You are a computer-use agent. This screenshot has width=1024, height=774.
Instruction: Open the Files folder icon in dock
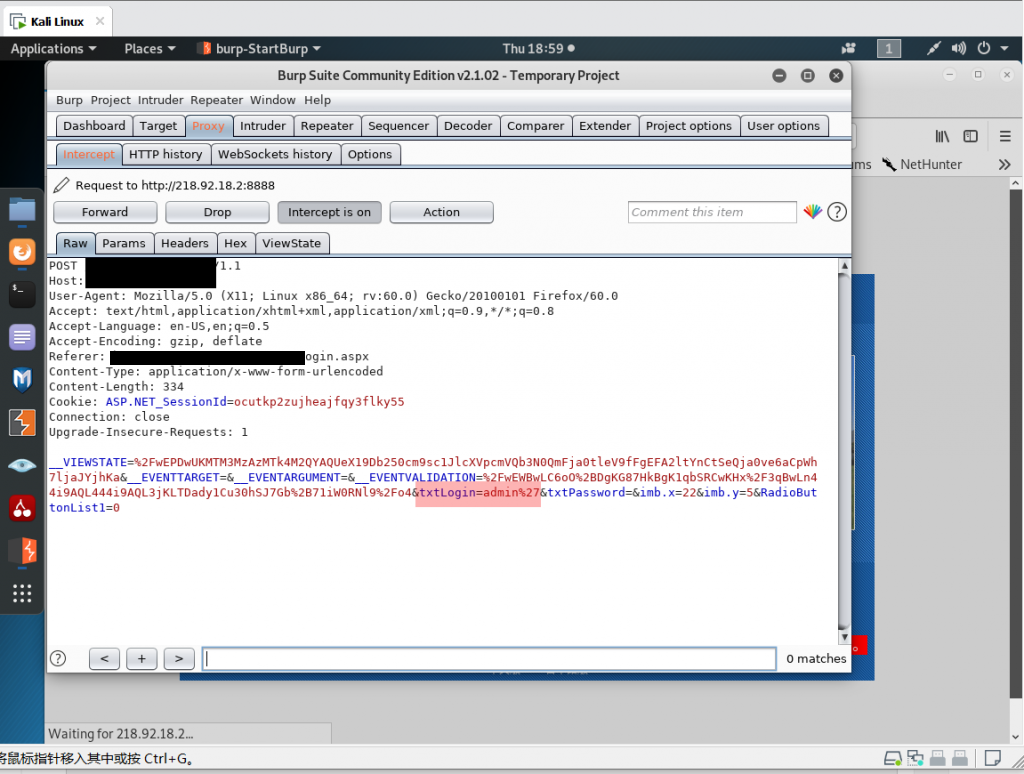click(x=22, y=209)
